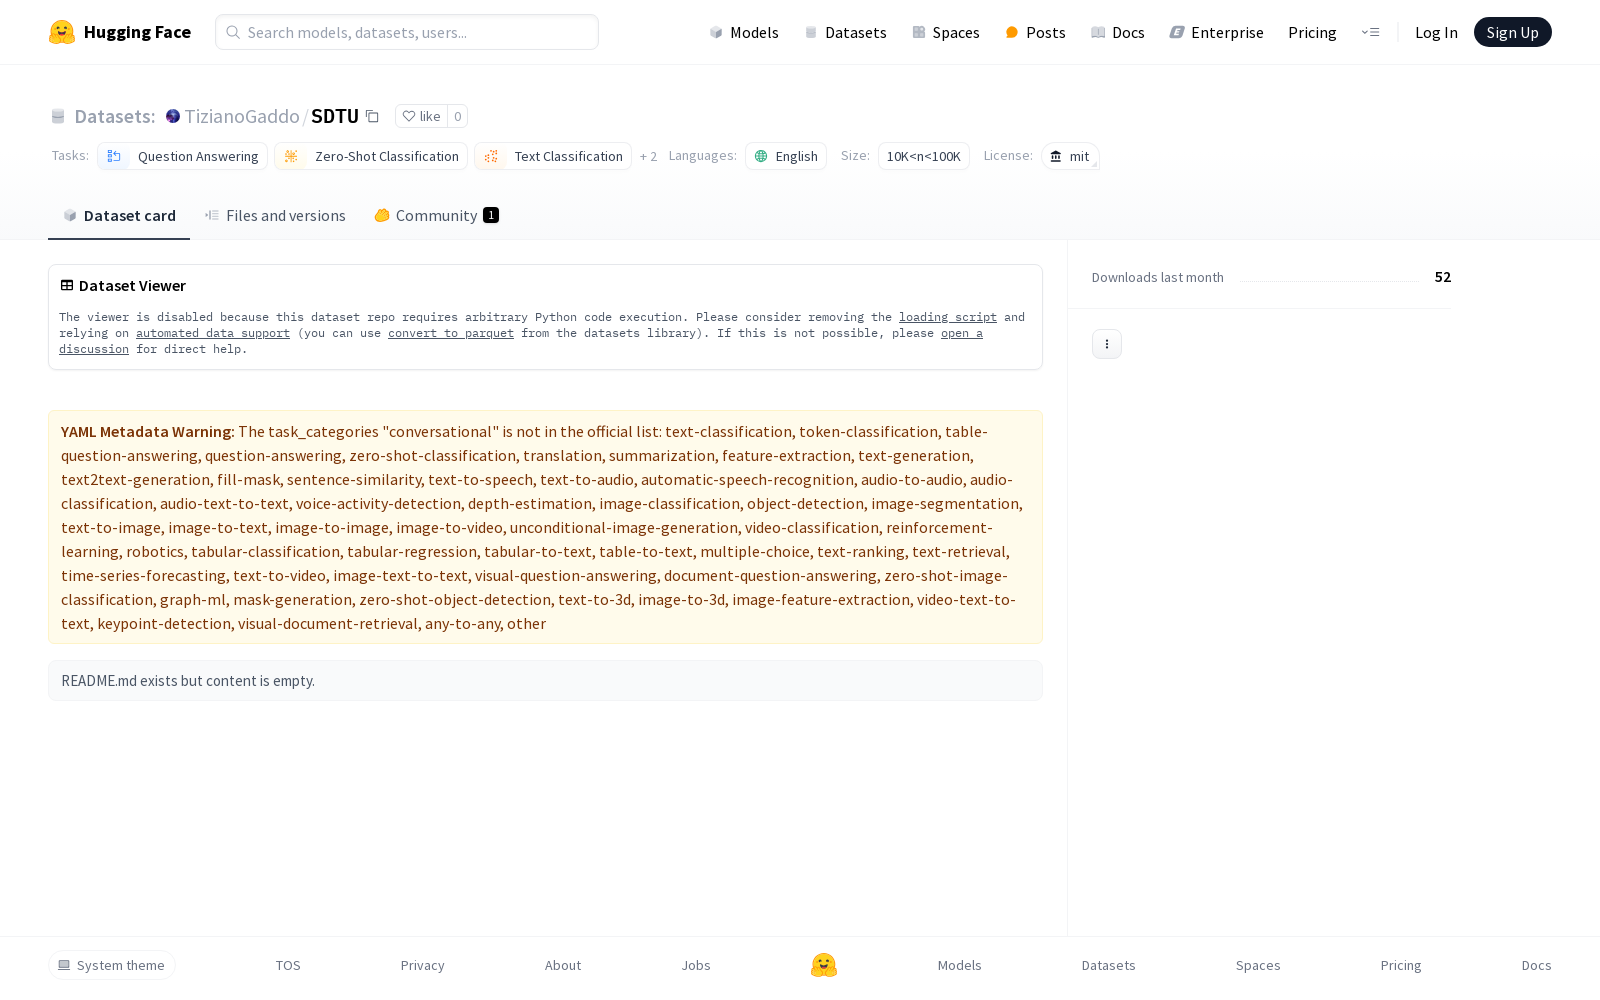Click the TizianoGaddo avatar icon
1600x1000 pixels.
[x=173, y=116]
